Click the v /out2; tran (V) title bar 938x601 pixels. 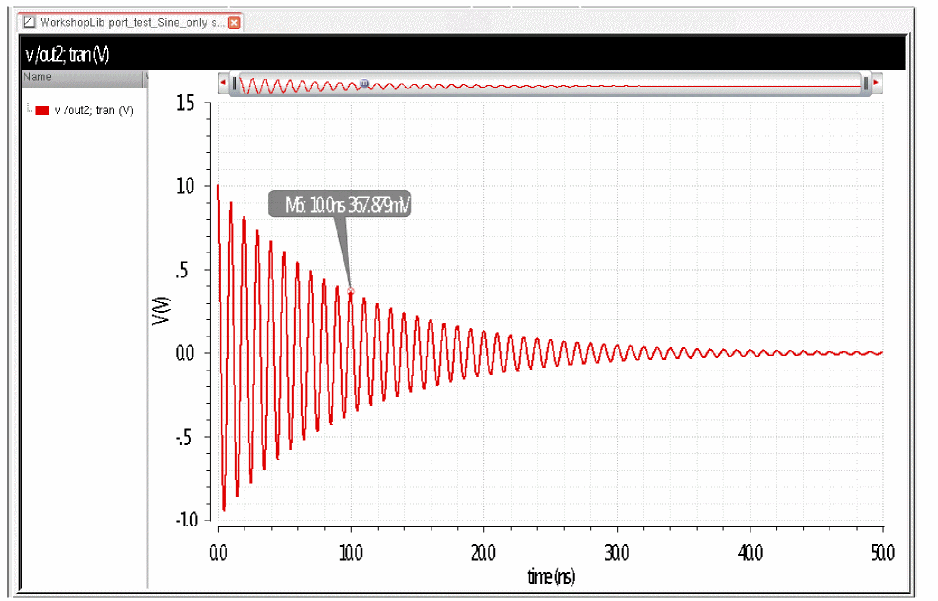point(463,54)
